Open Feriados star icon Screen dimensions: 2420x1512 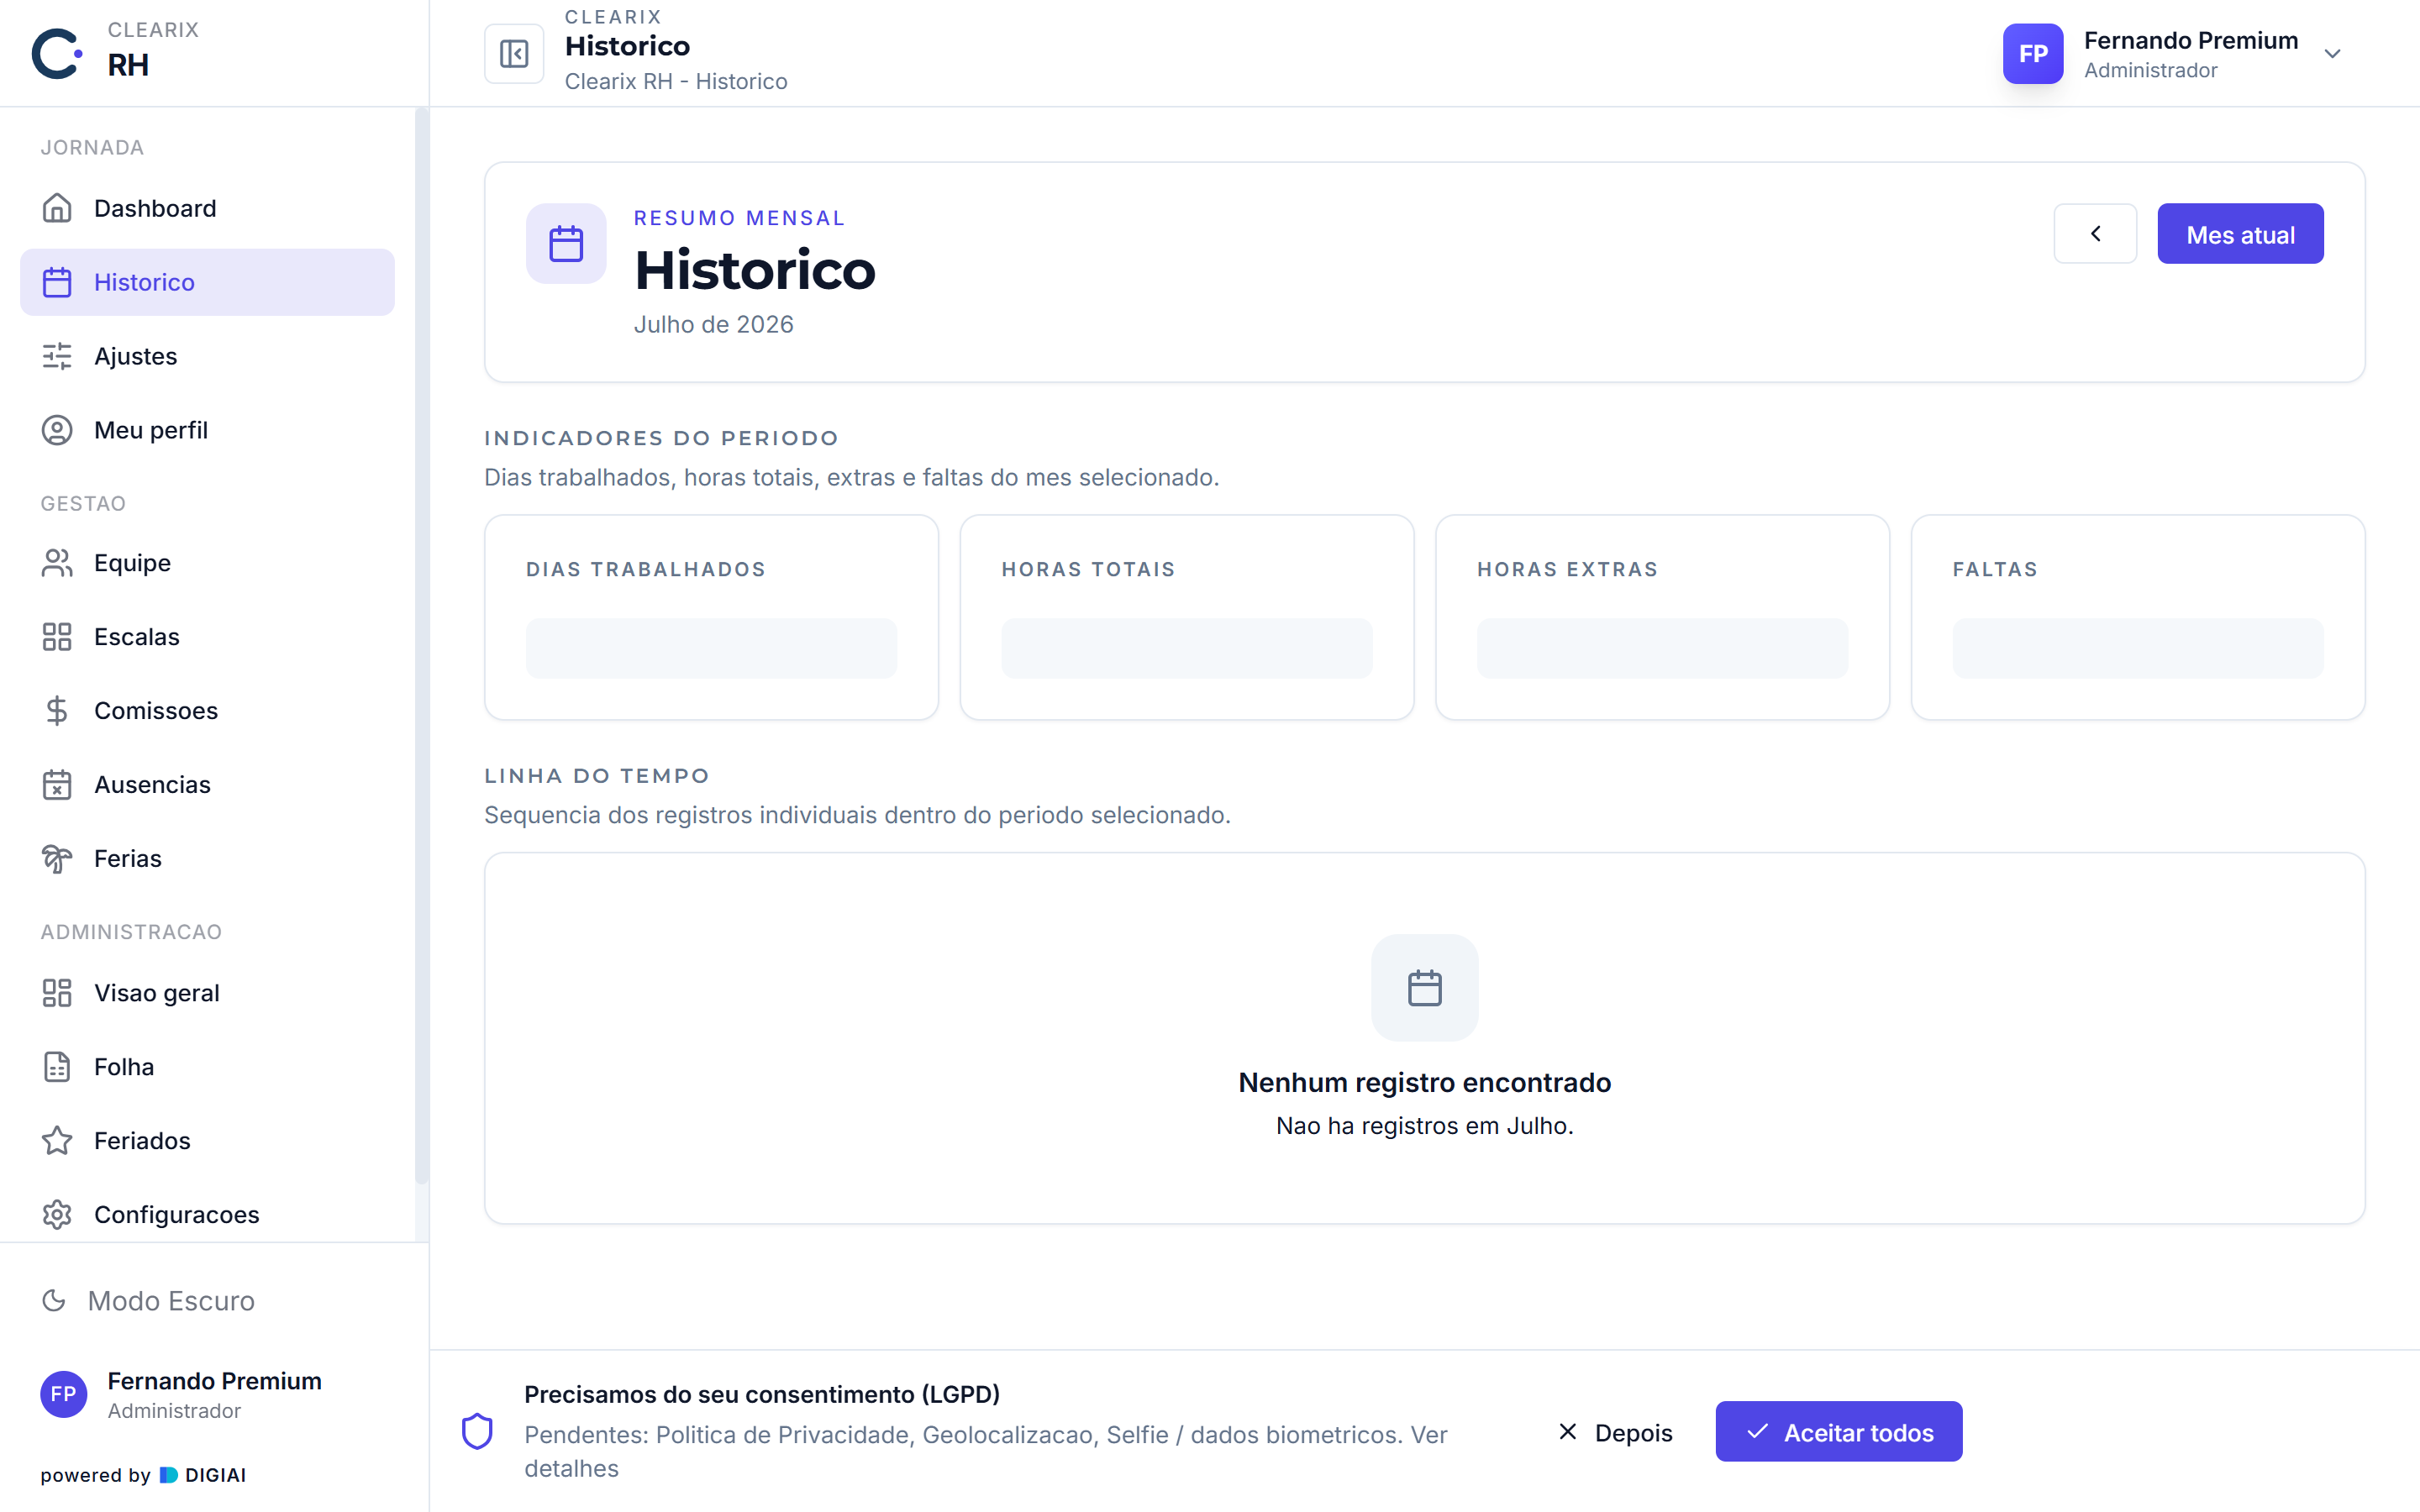tap(57, 1140)
